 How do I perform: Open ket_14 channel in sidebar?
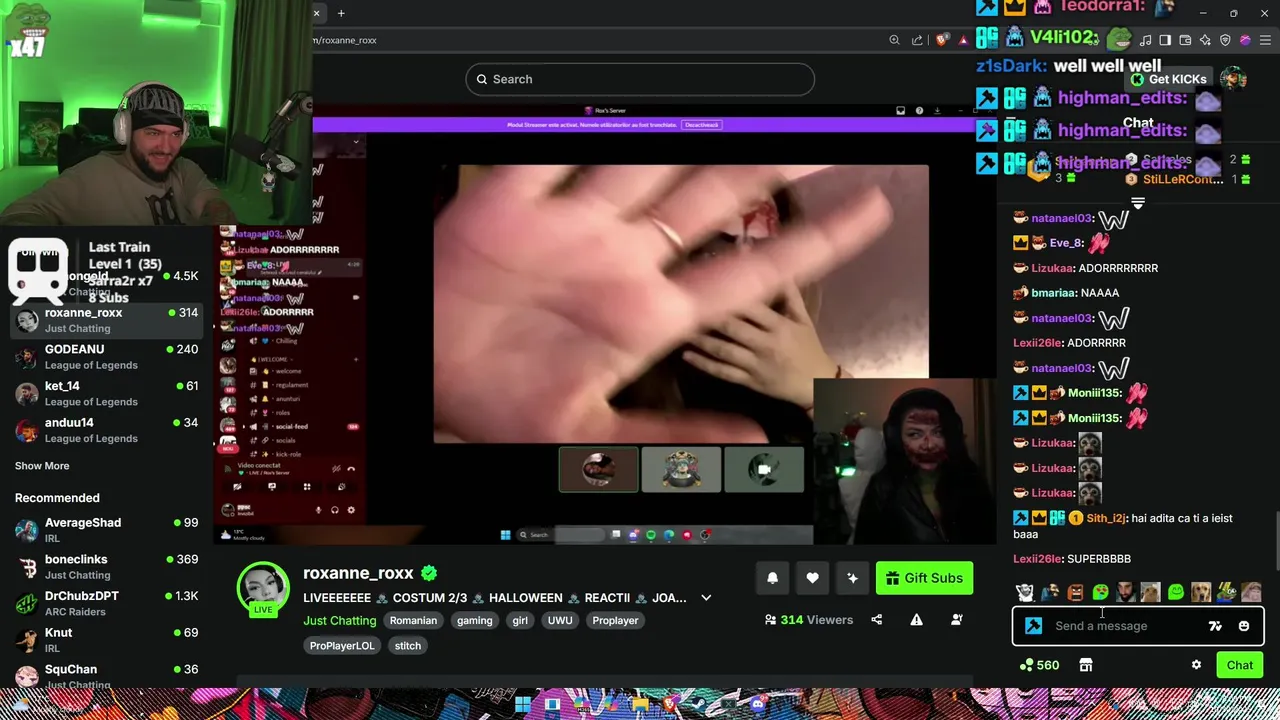point(107,393)
